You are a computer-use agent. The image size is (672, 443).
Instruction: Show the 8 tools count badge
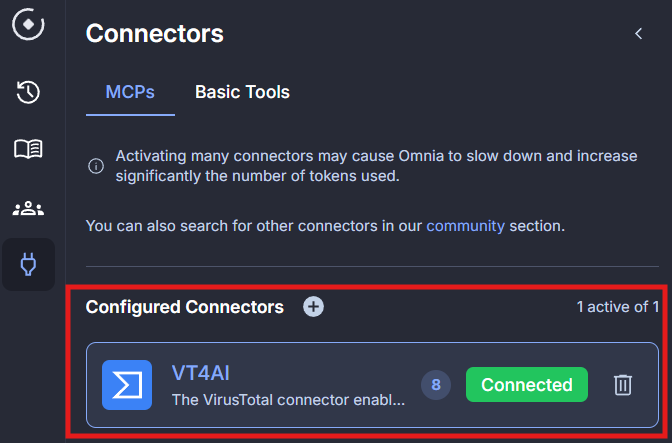(x=435, y=385)
